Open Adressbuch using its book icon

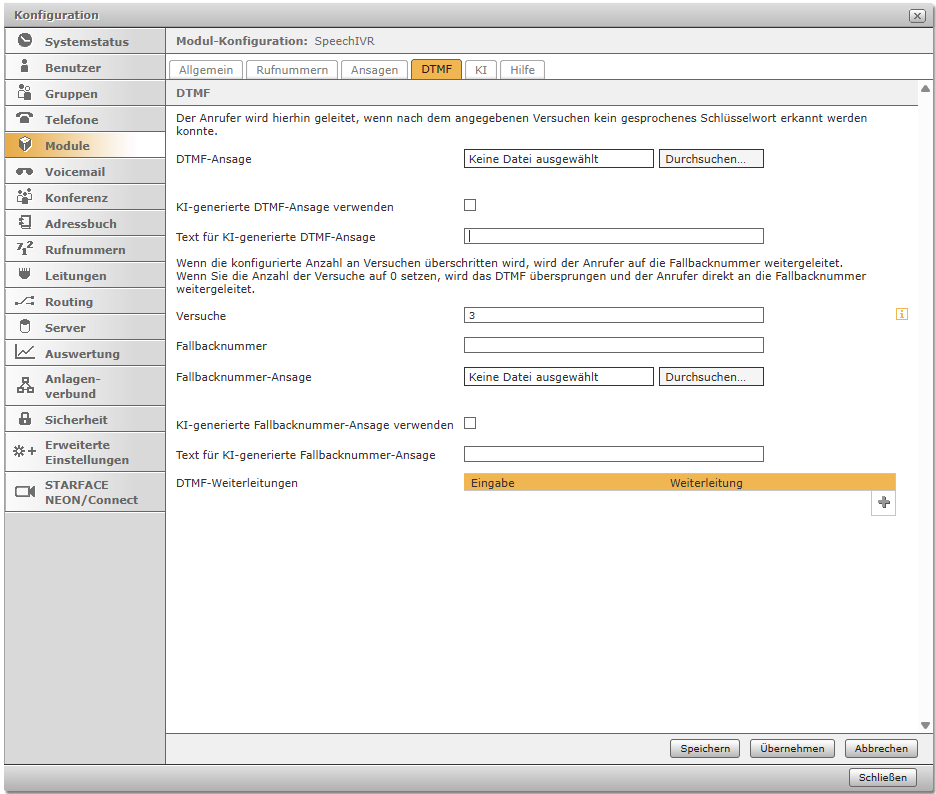[x=25, y=224]
